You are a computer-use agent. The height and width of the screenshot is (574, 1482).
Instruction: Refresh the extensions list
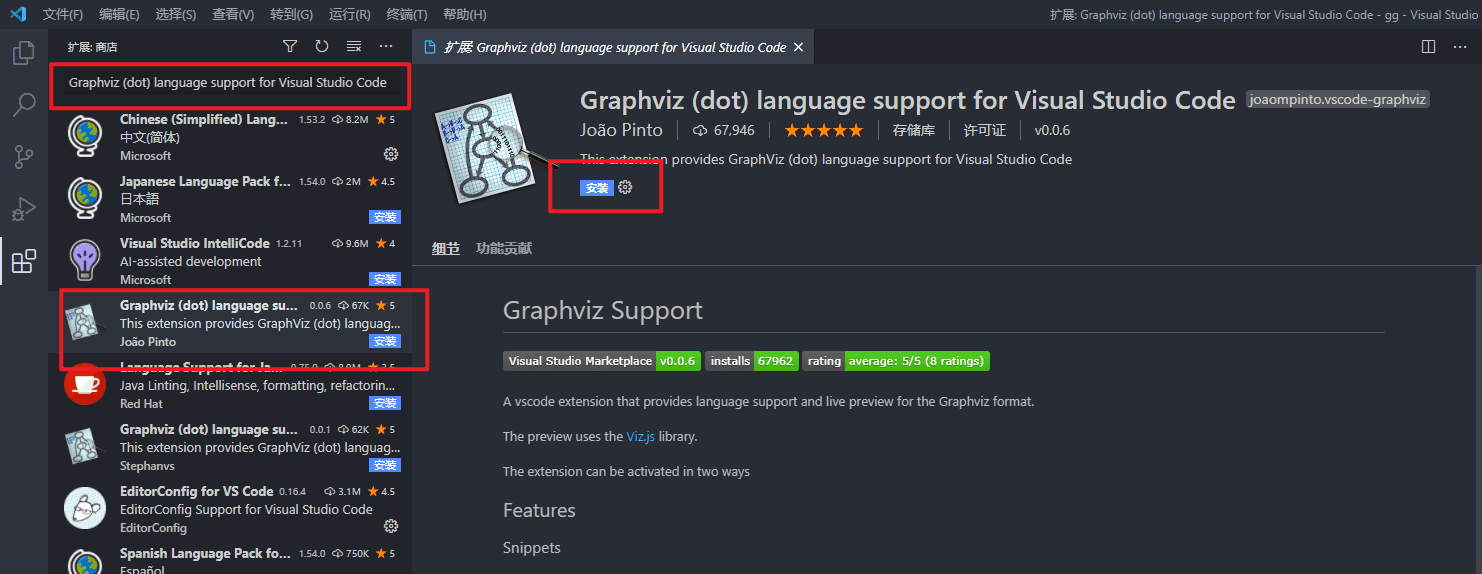(x=322, y=46)
